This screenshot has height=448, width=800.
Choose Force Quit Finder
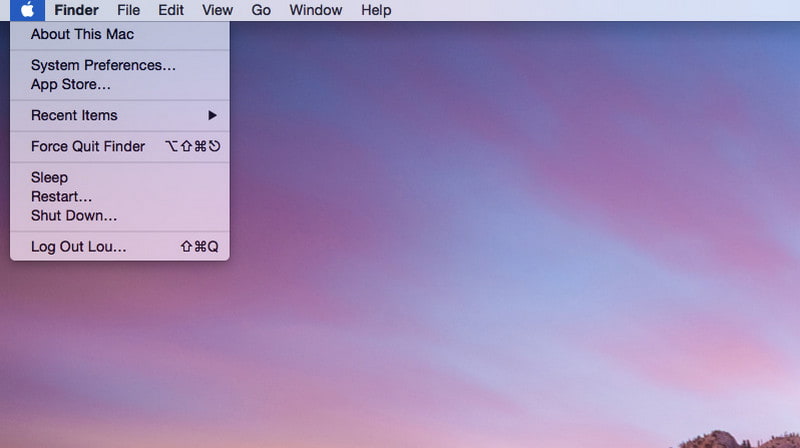coord(88,146)
